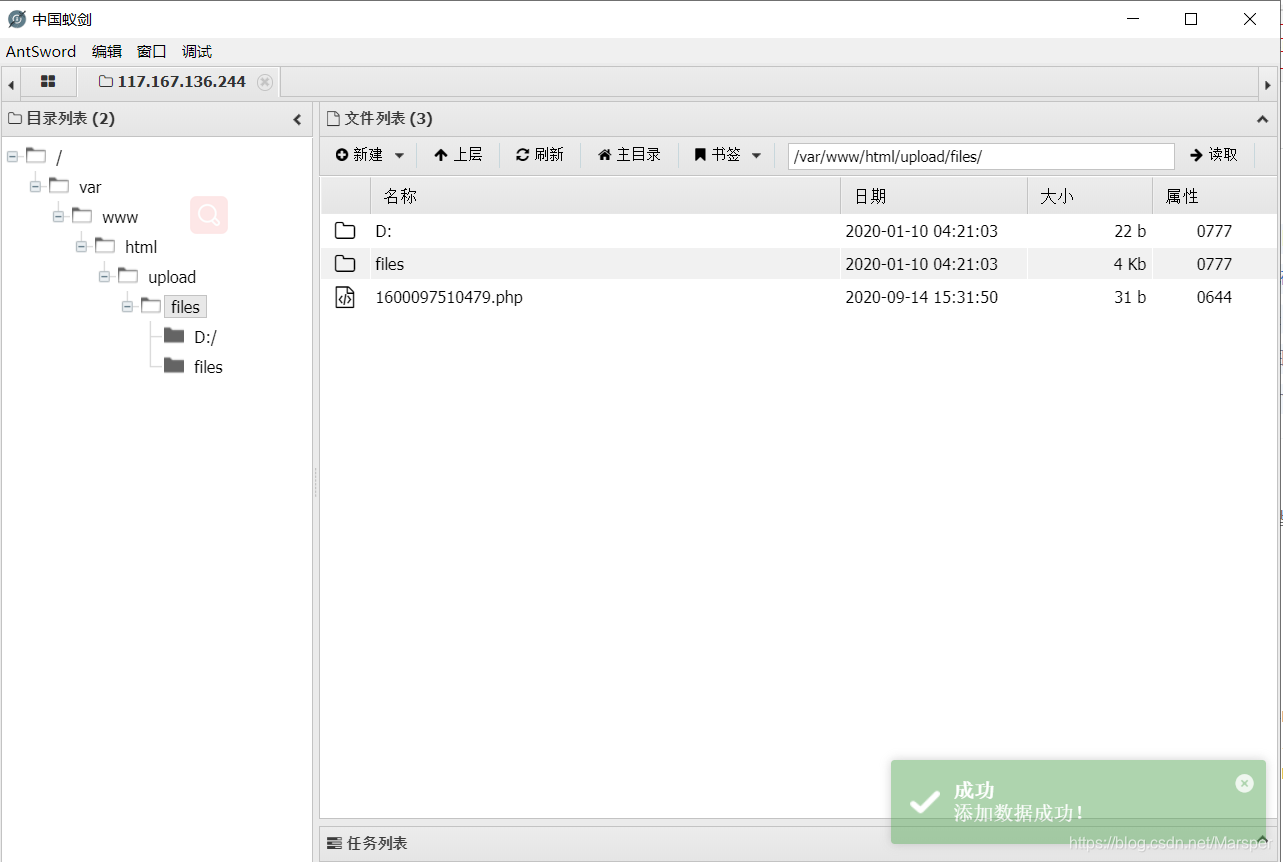Click the 添加数据成功 success message
The image size is (1283, 862).
(x=1019, y=813)
